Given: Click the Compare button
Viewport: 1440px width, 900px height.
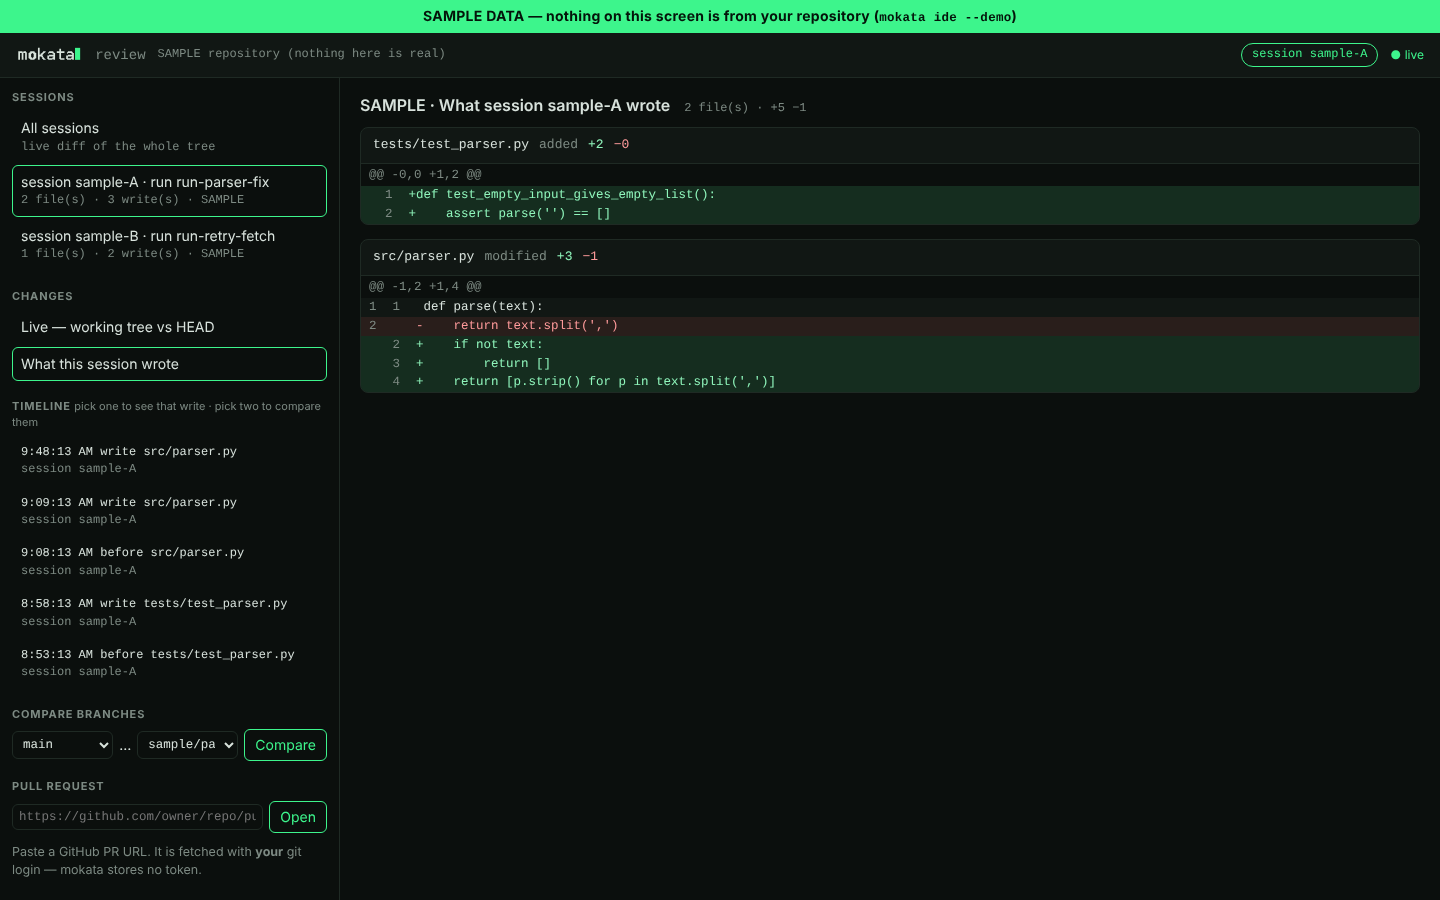Looking at the screenshot, I should tap(285, 745).
